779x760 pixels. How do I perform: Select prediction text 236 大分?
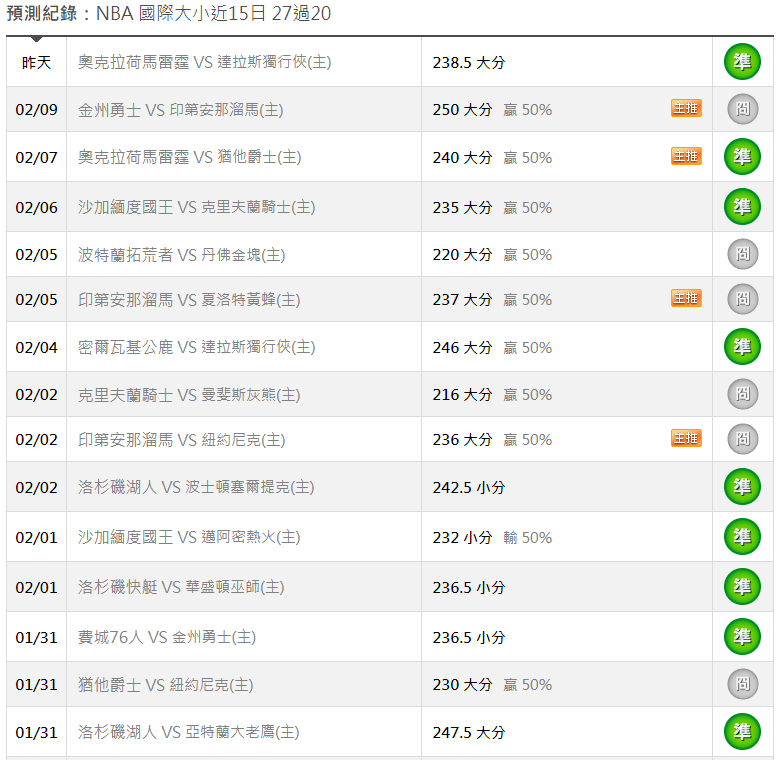462,440
